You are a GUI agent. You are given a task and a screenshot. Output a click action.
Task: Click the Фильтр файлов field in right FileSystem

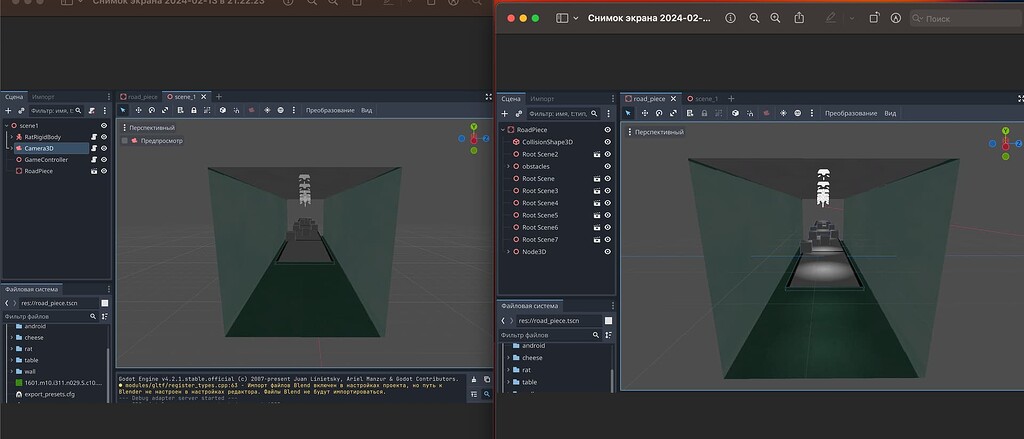[x=551, y=335]
